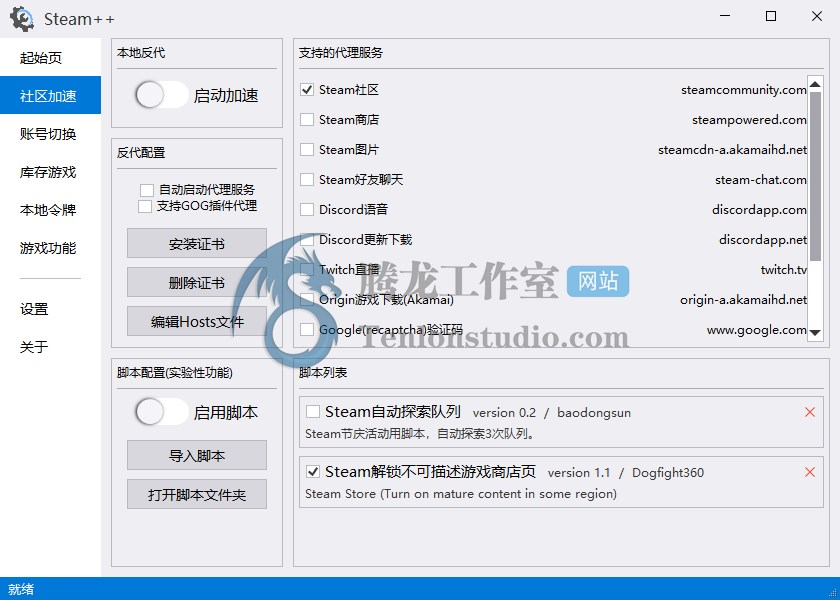Remove the Steam解锁不可描述游戏商店页 script via red X

(x=810, y=472)
